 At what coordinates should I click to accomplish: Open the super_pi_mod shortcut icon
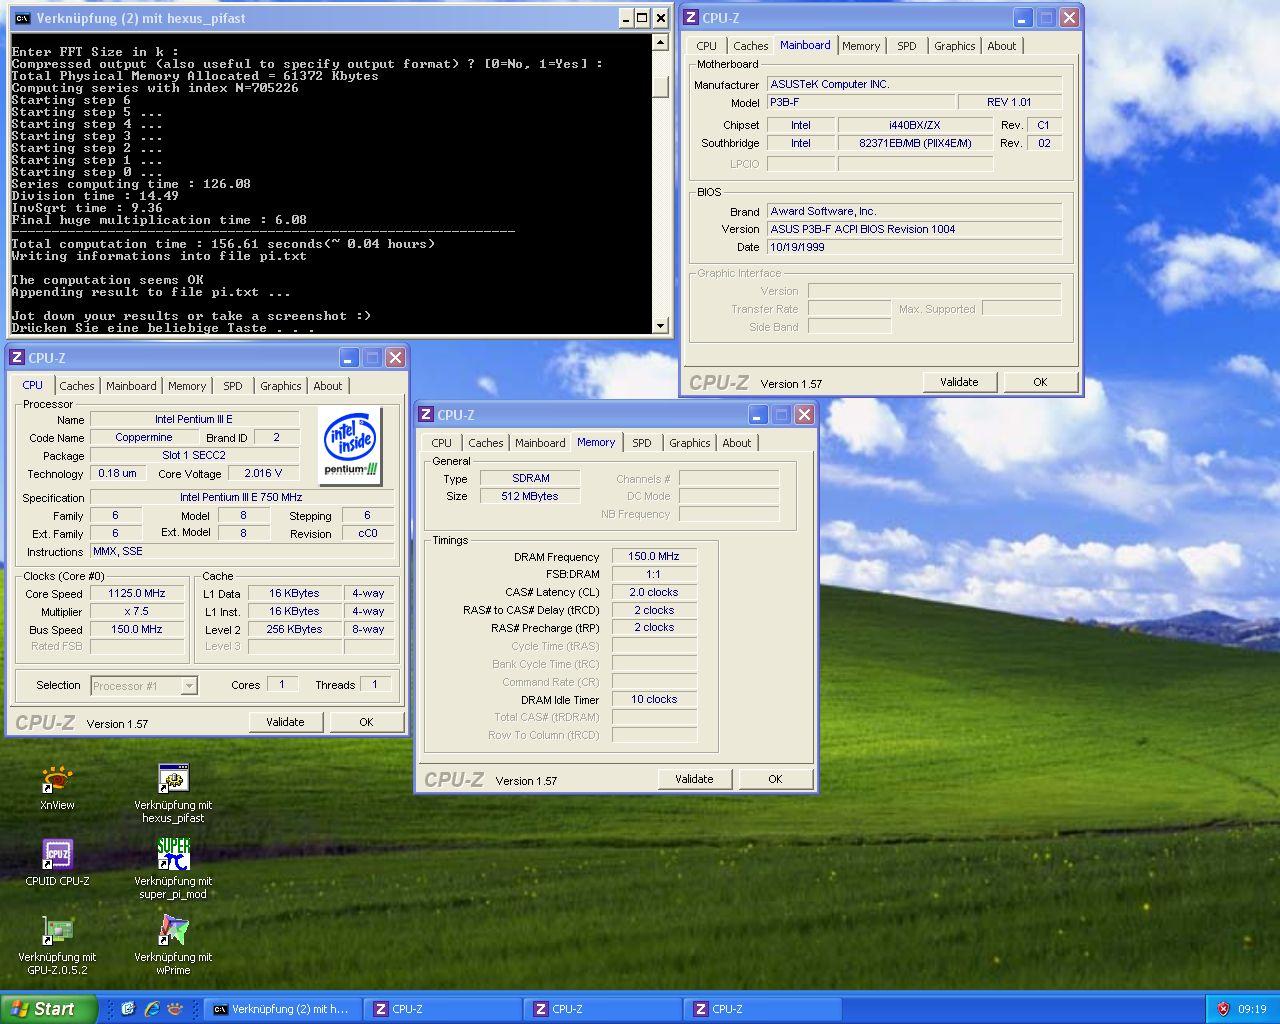[173, 854]
